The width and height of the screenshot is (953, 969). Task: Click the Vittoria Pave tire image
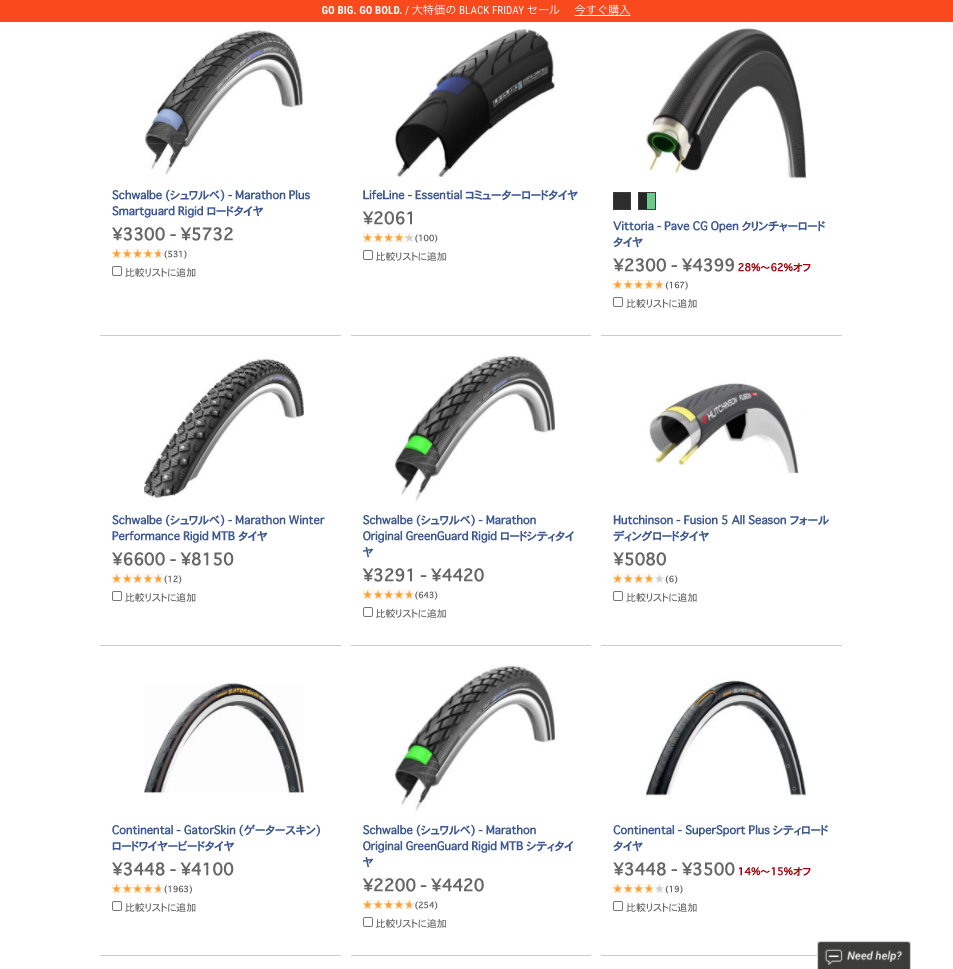click(726, 104)
